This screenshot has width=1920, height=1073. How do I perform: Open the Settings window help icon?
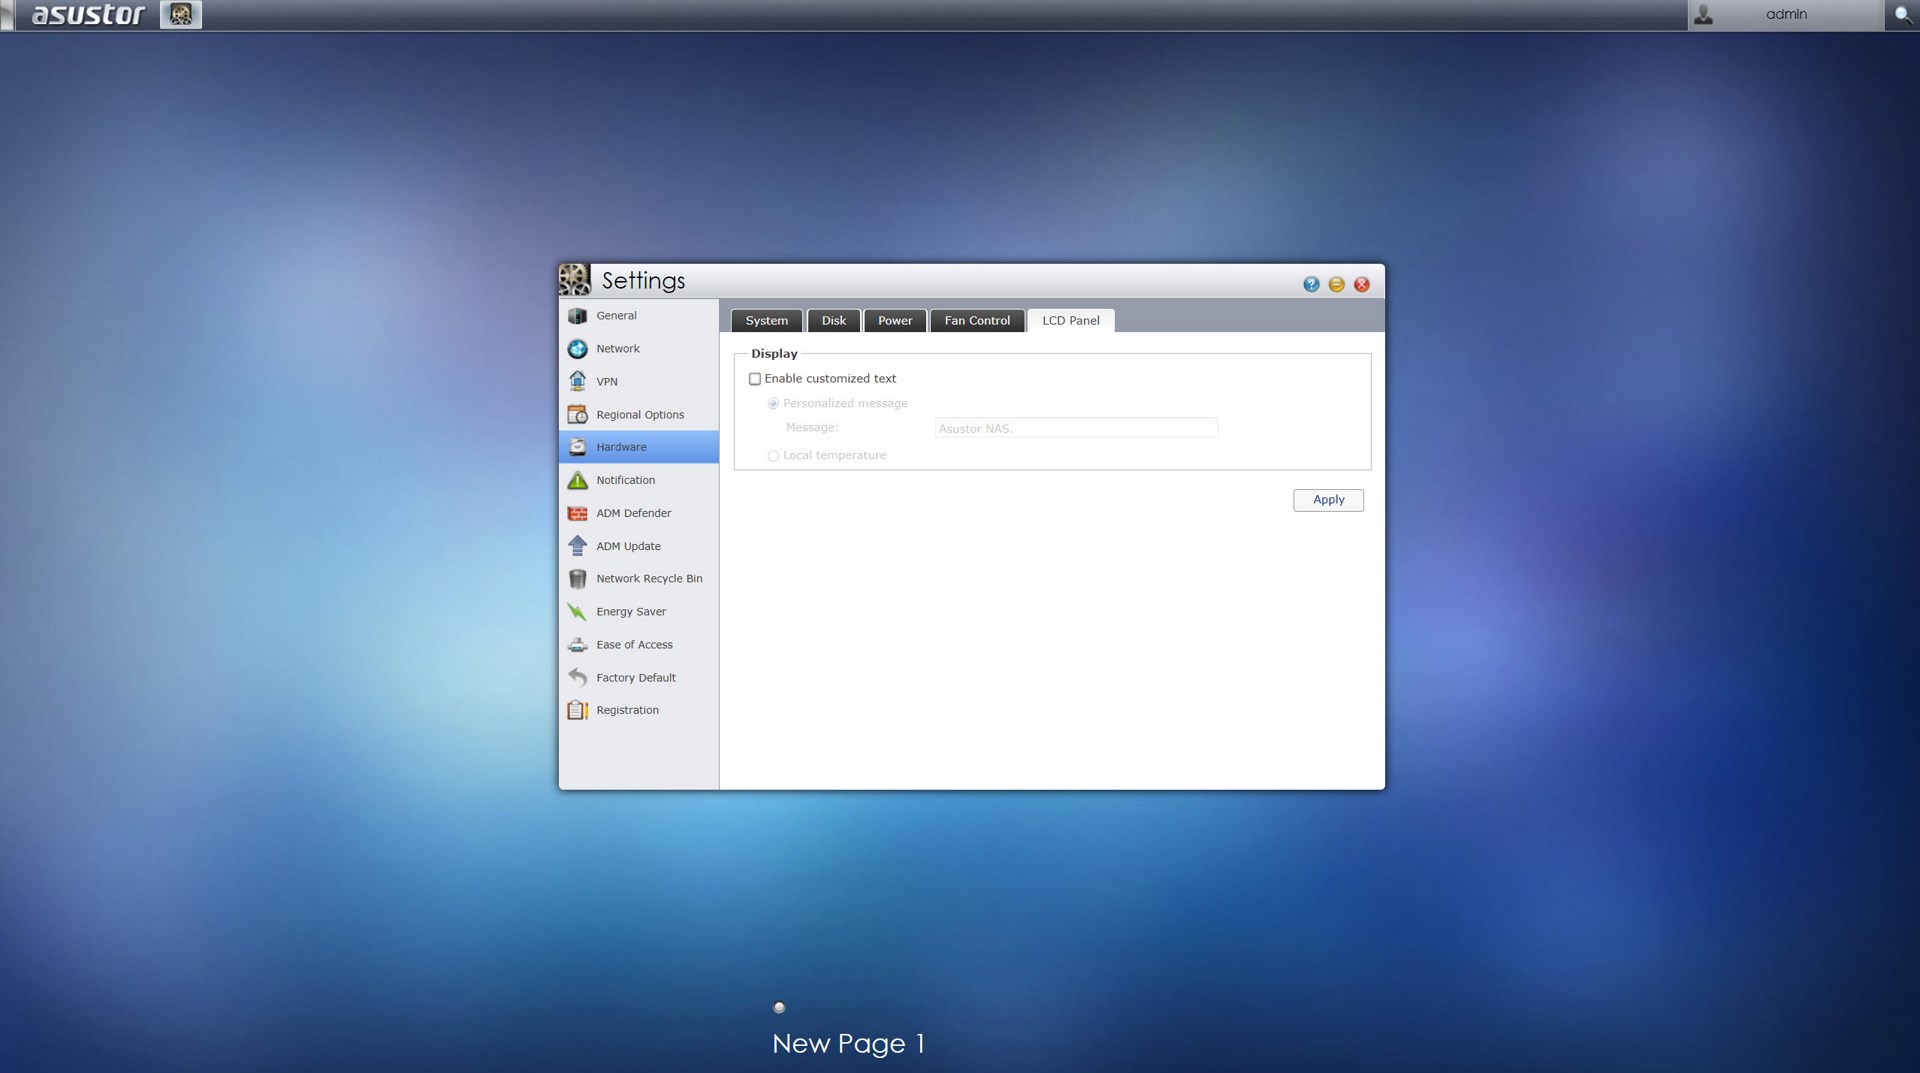(x=1311, y=285)
